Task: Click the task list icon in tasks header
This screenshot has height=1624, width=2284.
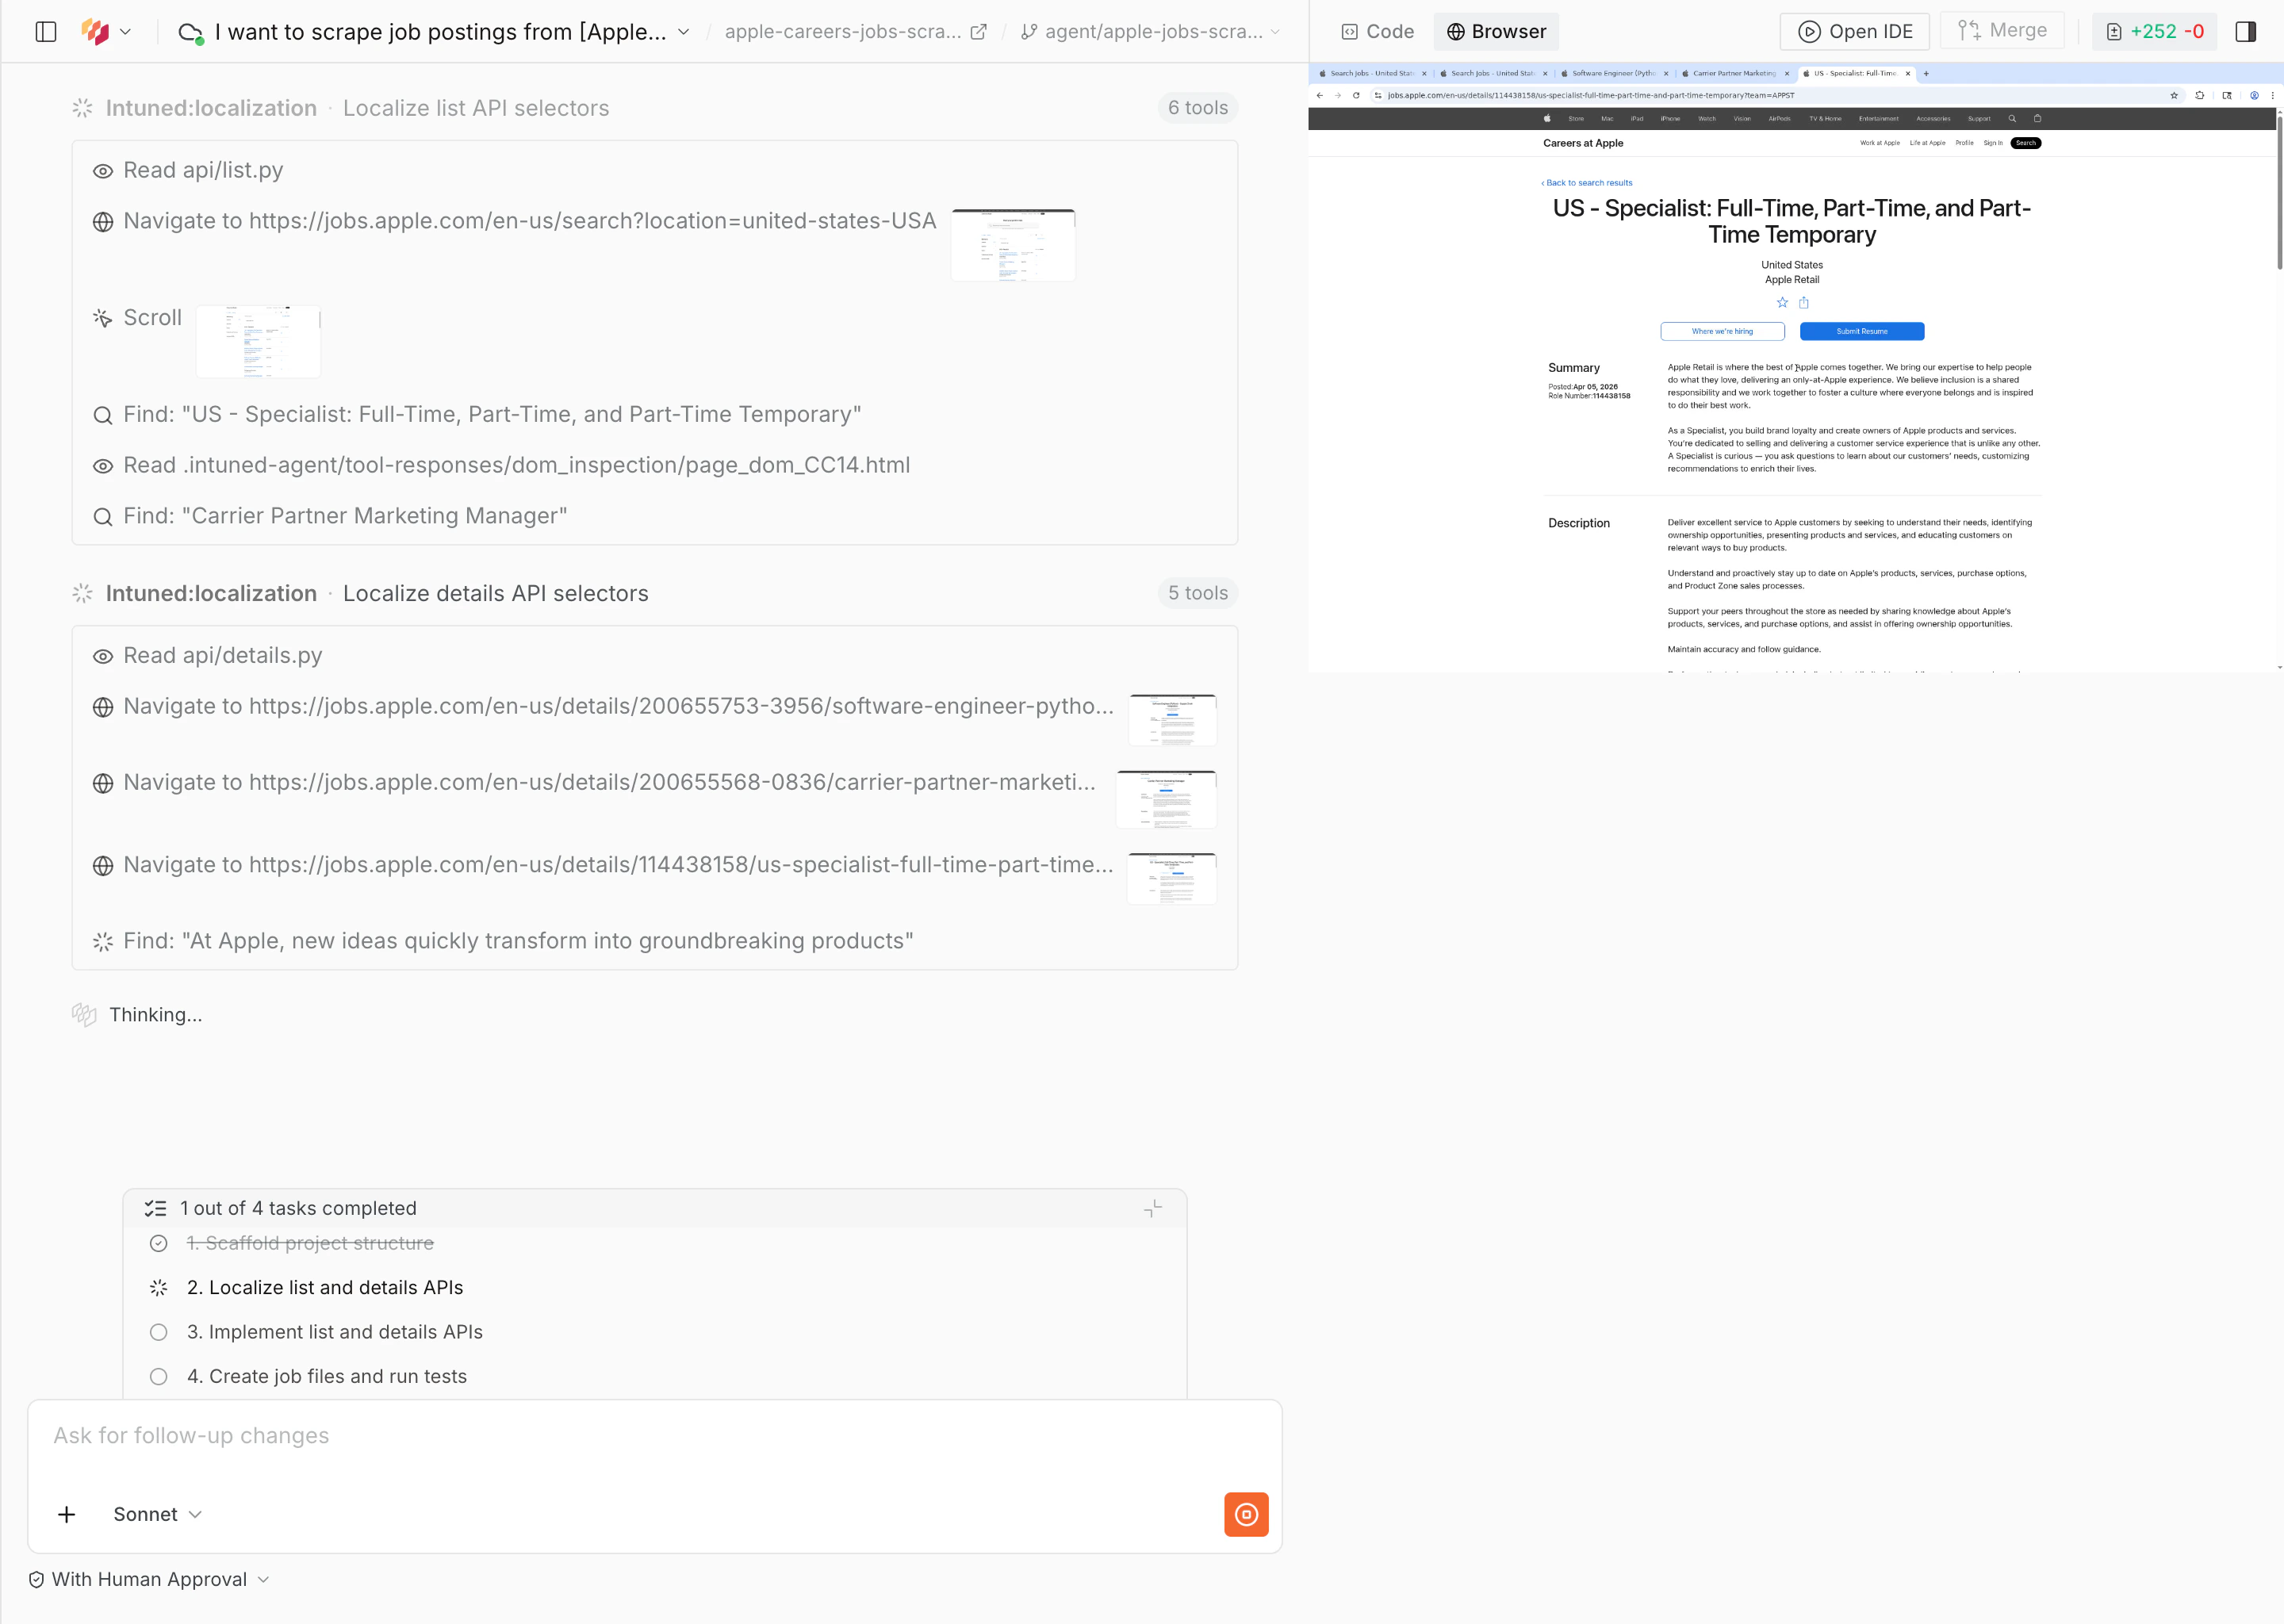Action: (x=155, y=1209)
